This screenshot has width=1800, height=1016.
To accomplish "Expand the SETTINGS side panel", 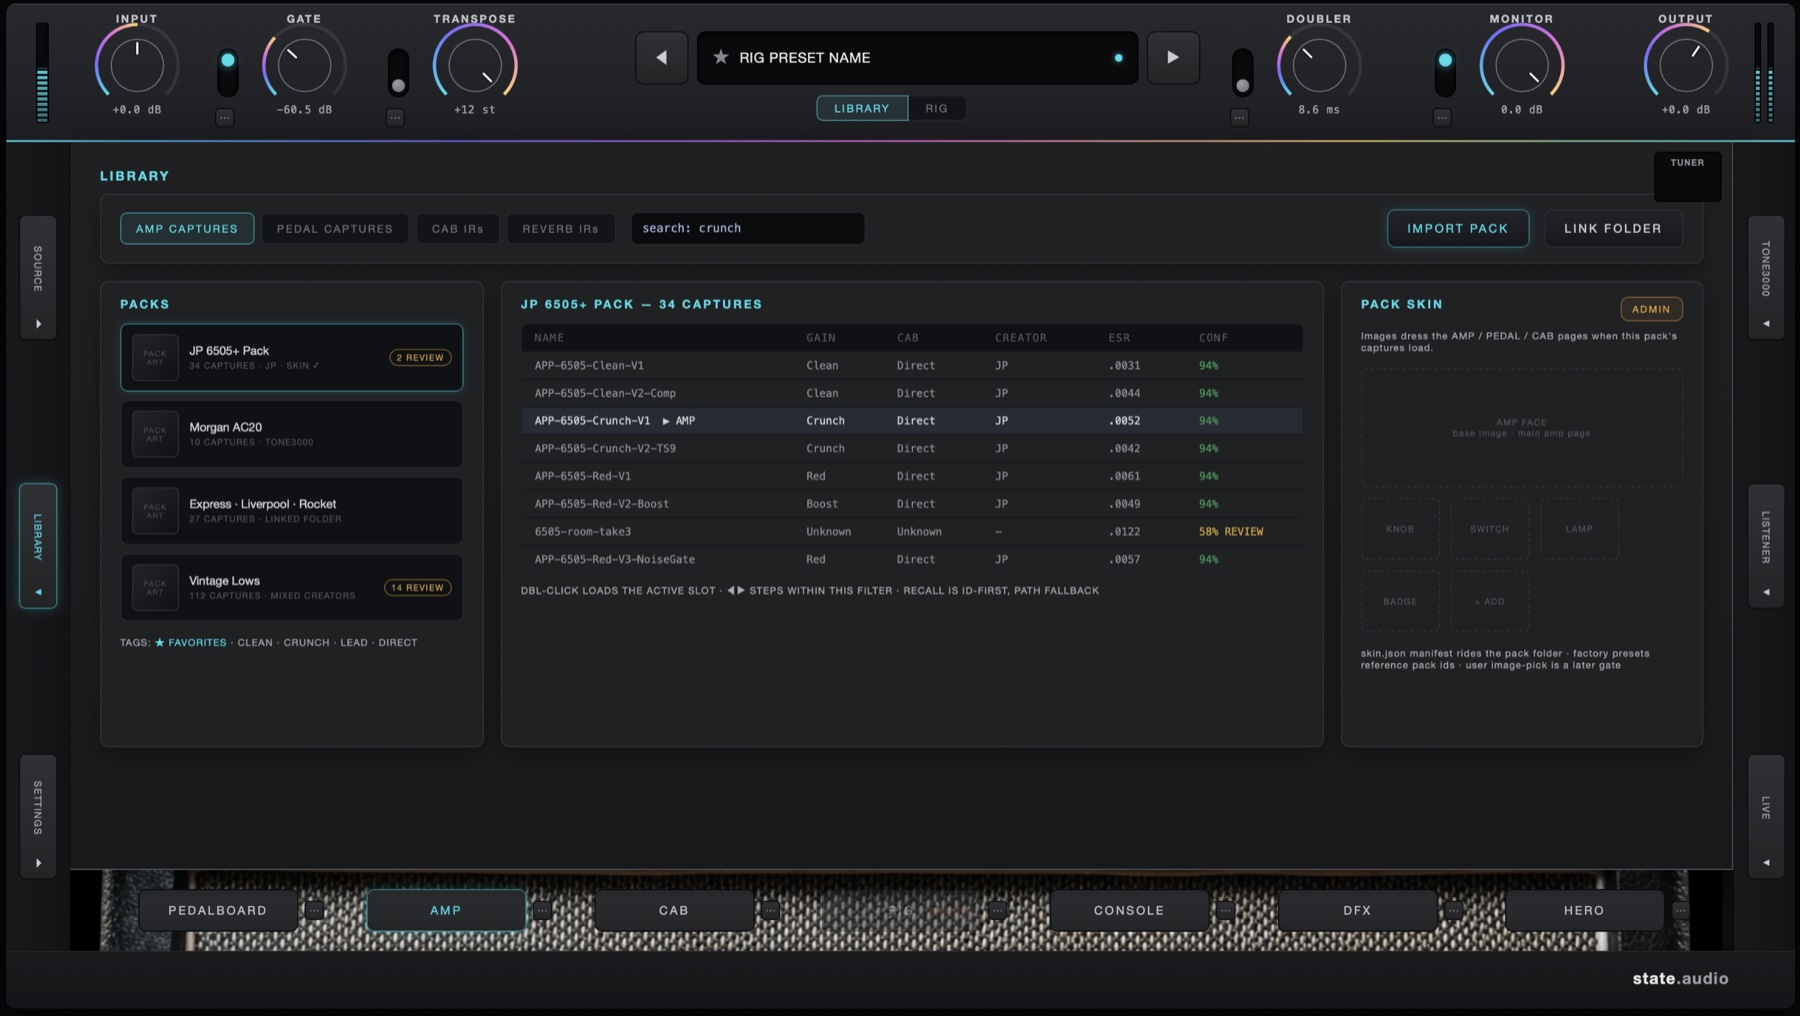I will (38, 817).
